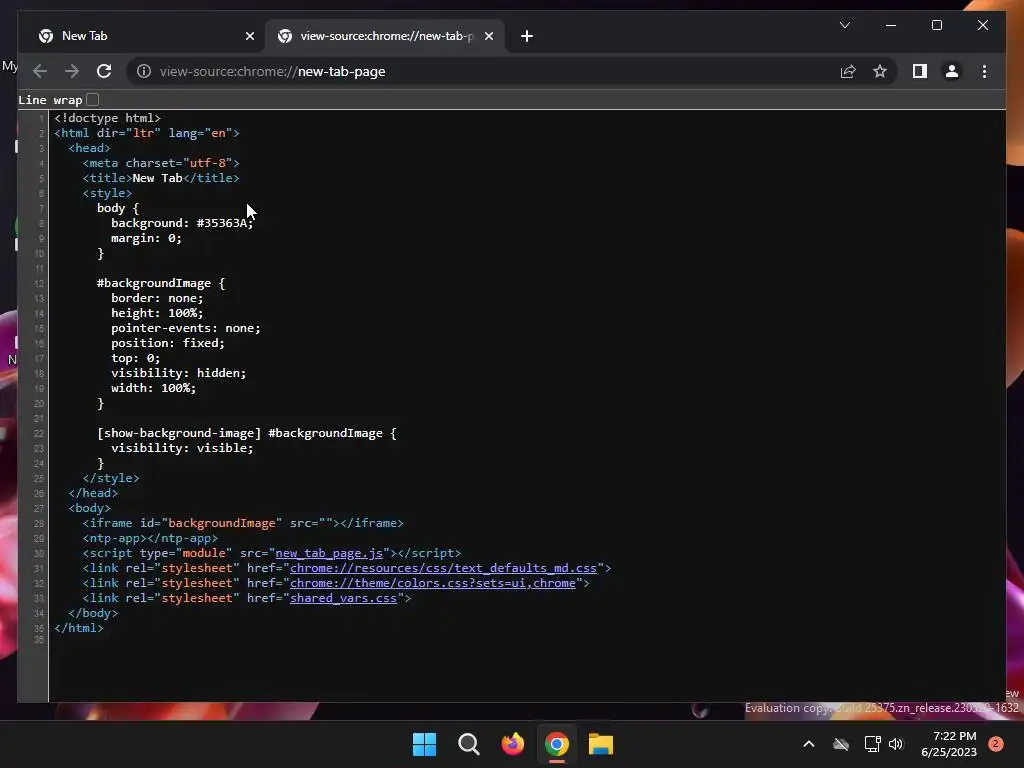Close the New Tab tab
The image size is (1024, 768).
pyautogui.click(x=249, y=37)
